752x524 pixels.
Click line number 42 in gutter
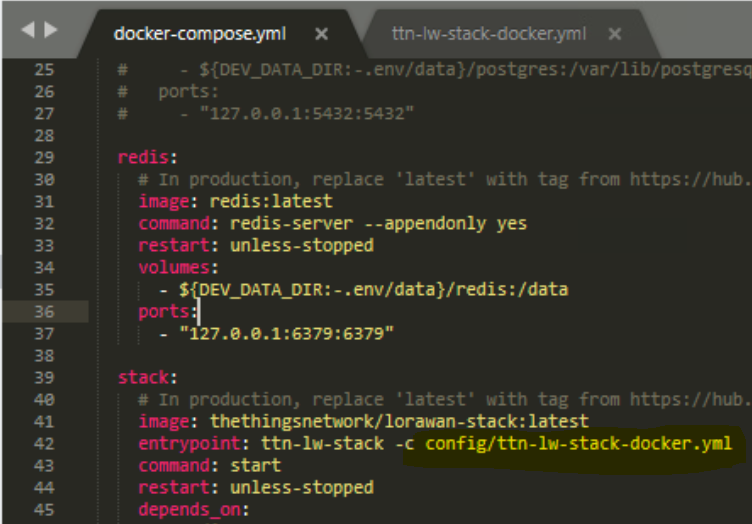pyautogui.click(x=44, y=444)
